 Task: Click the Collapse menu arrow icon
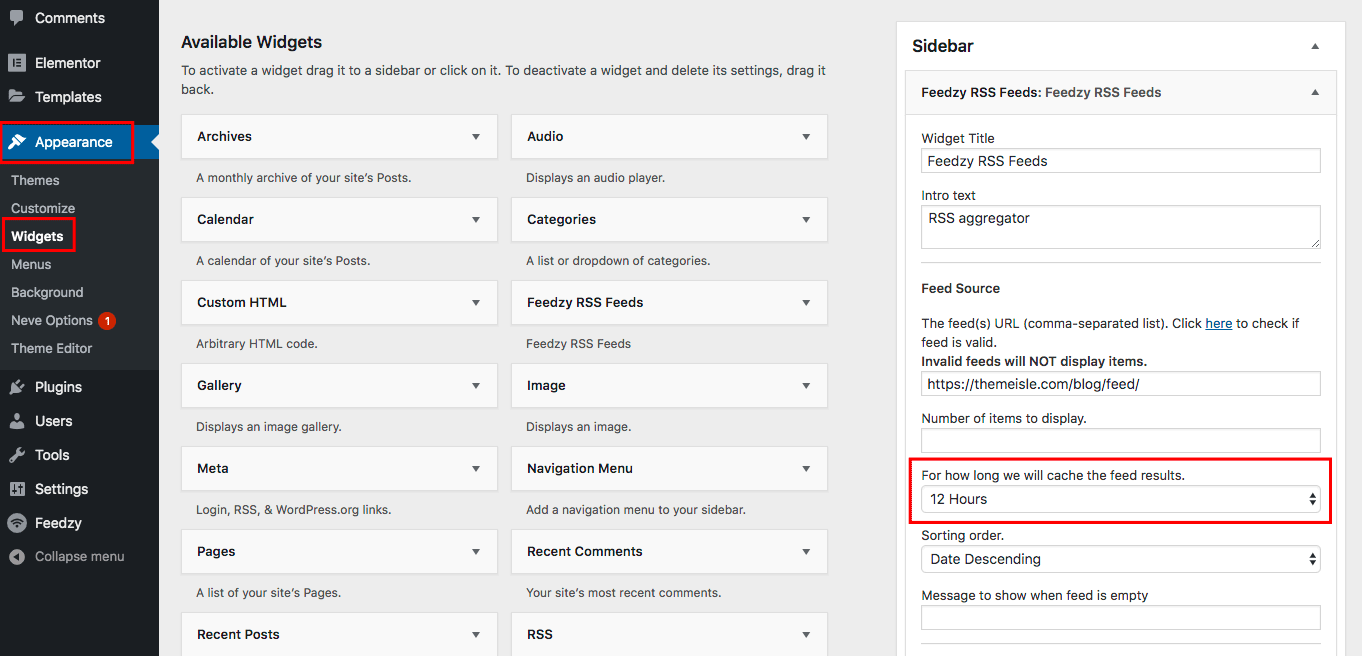(x=17, y=556)
